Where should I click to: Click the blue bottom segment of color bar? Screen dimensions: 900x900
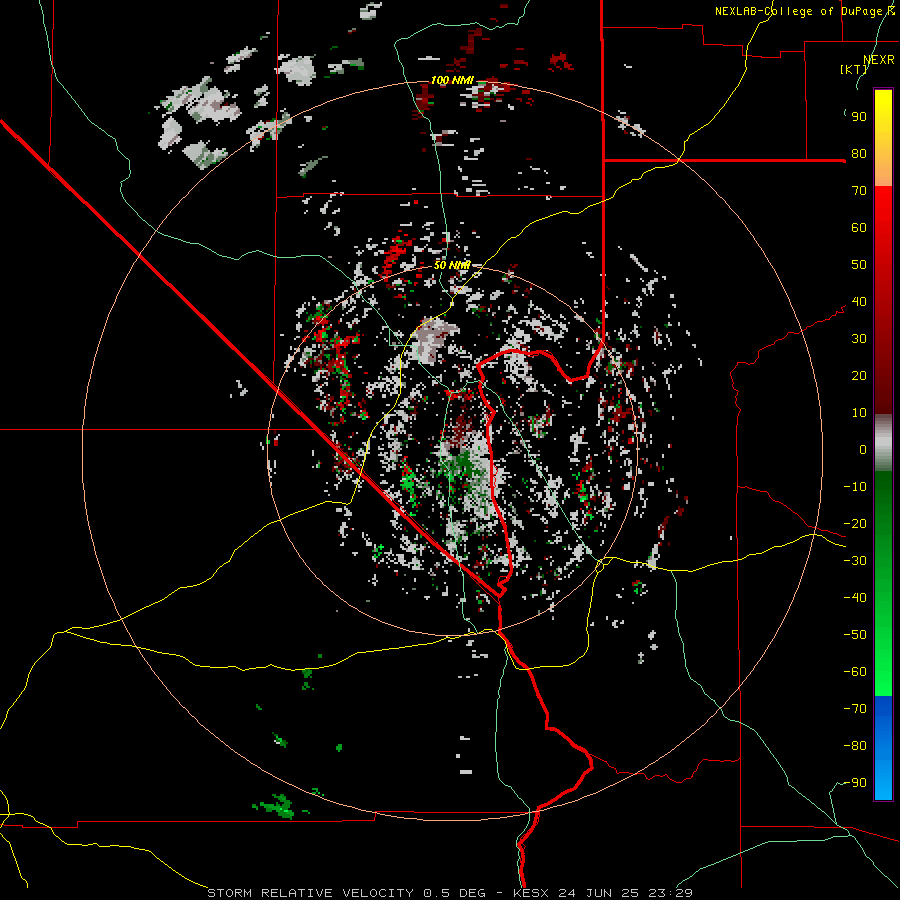[x=883, y=748]
